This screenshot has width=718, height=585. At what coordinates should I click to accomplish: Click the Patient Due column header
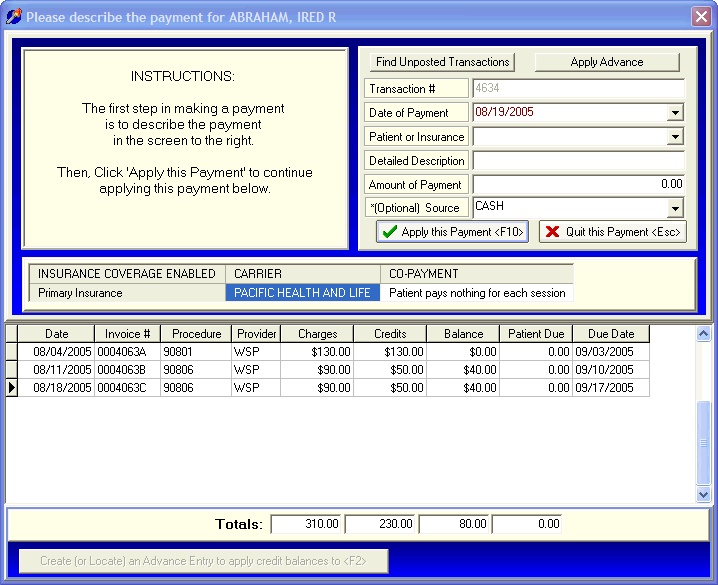(536, 334)
